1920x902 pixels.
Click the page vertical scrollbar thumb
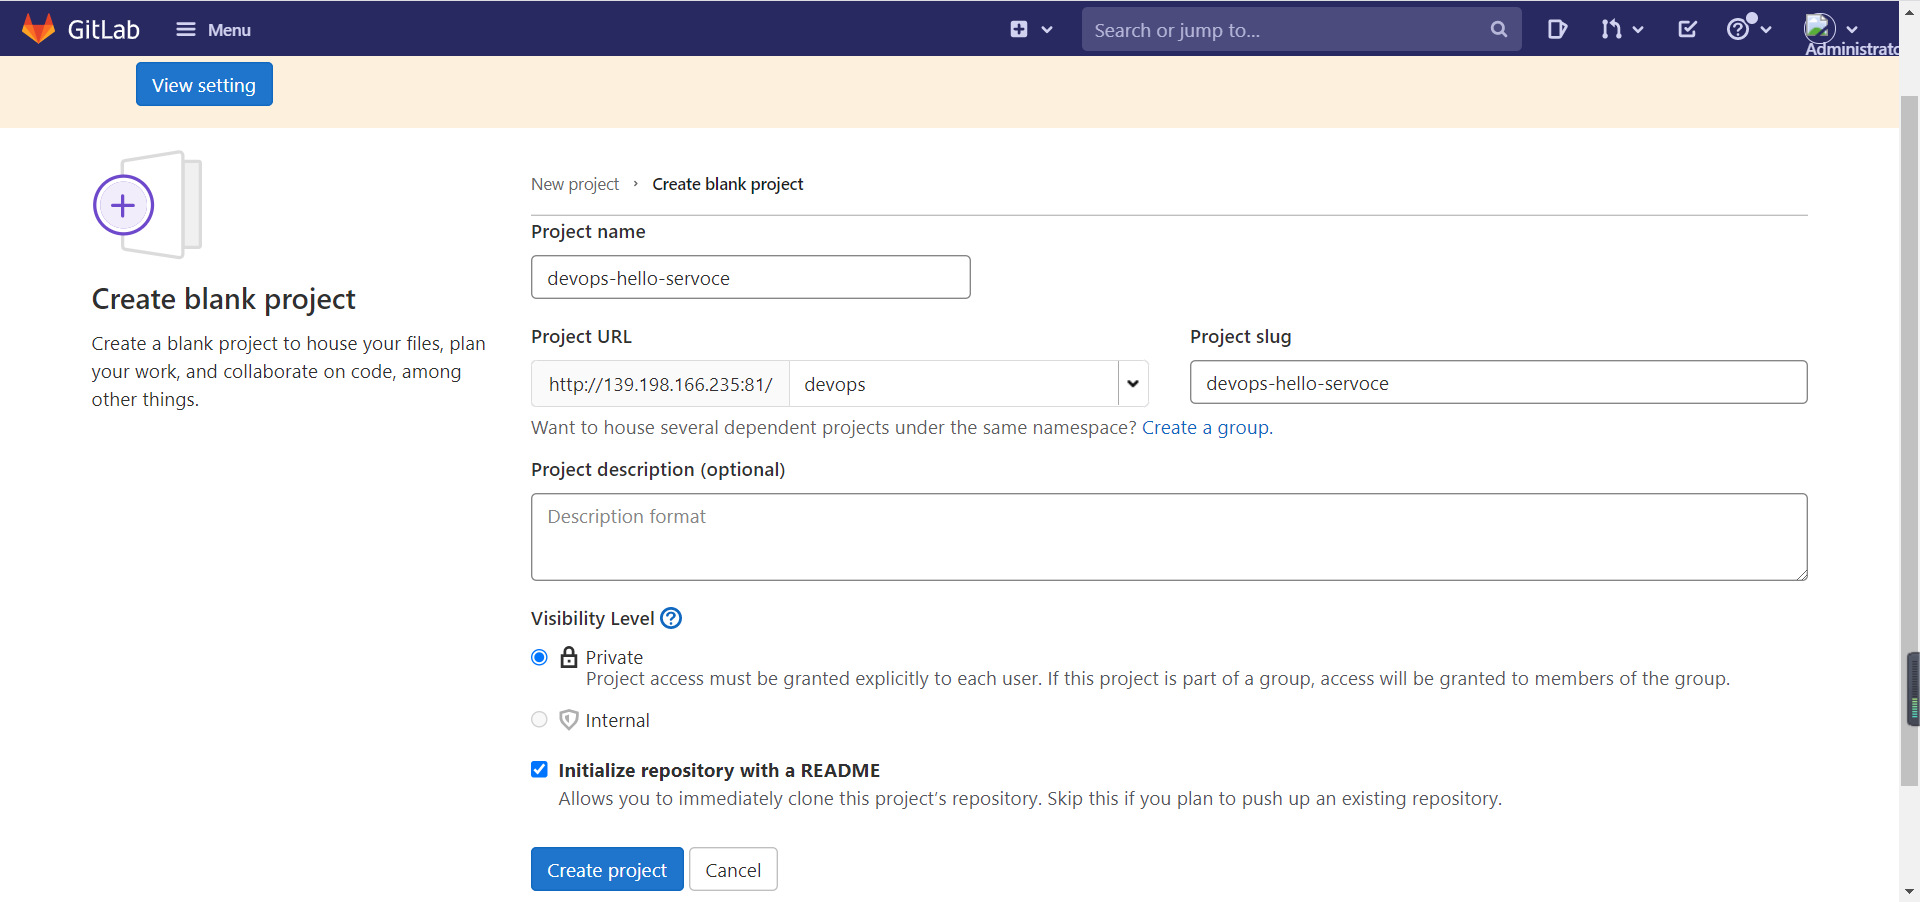coord(1910,440)
